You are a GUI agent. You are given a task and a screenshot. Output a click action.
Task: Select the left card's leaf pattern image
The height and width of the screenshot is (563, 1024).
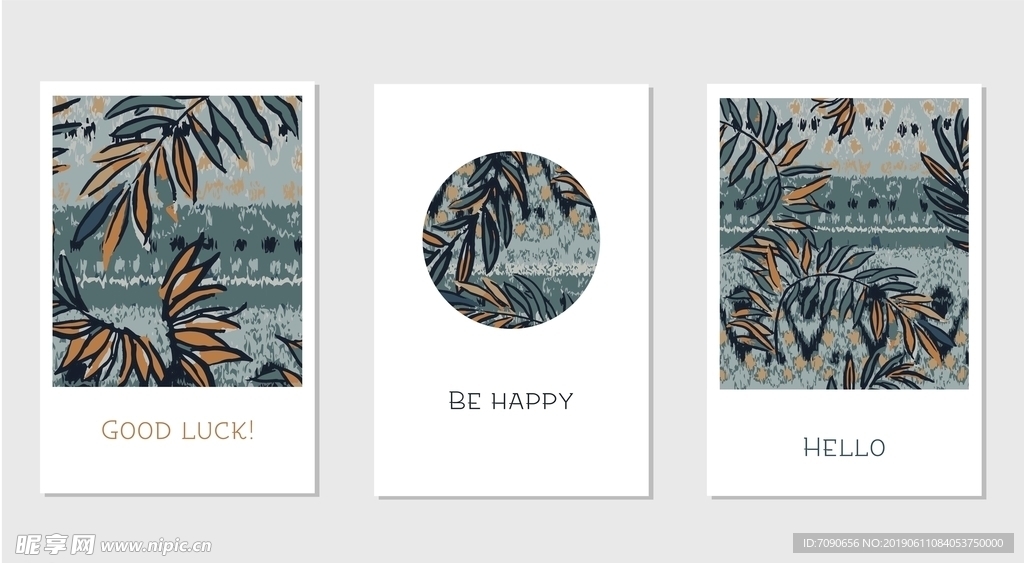point(177,241)
